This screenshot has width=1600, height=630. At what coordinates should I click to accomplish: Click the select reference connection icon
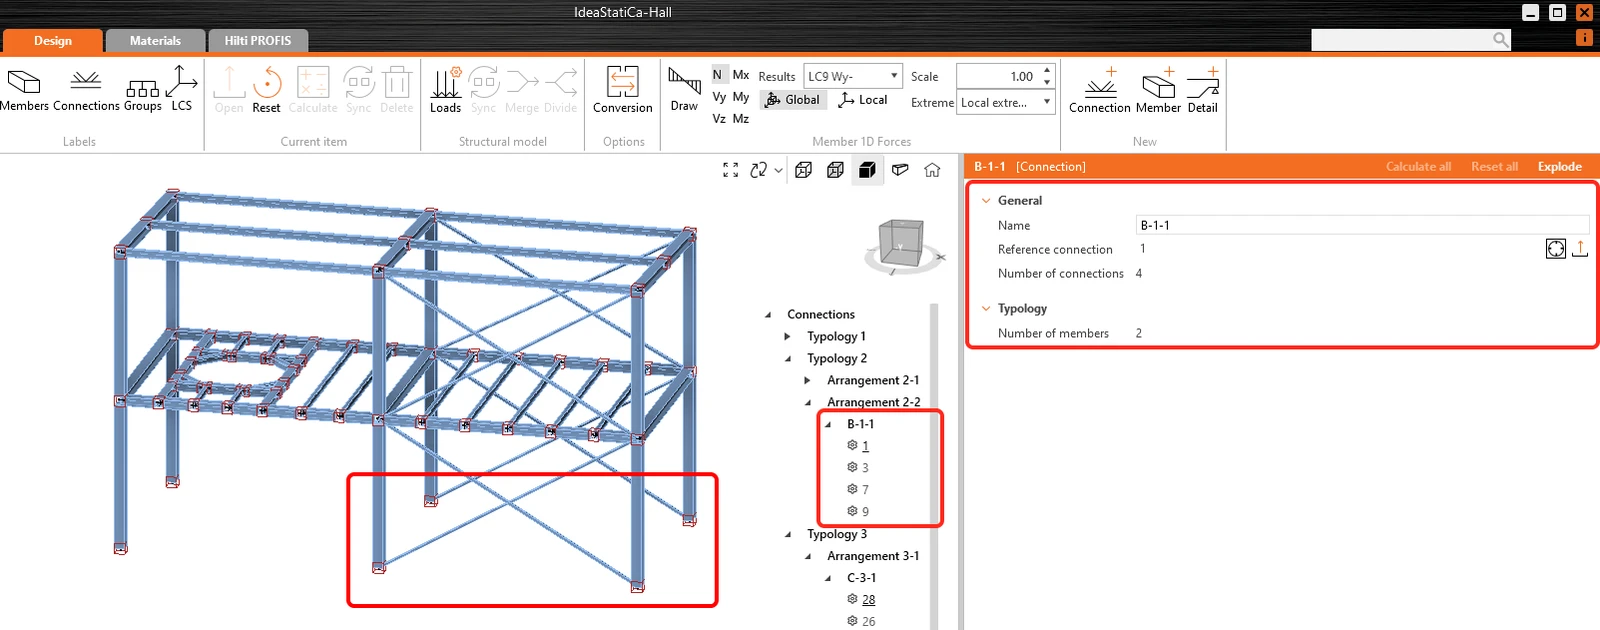coord(1555,249)
